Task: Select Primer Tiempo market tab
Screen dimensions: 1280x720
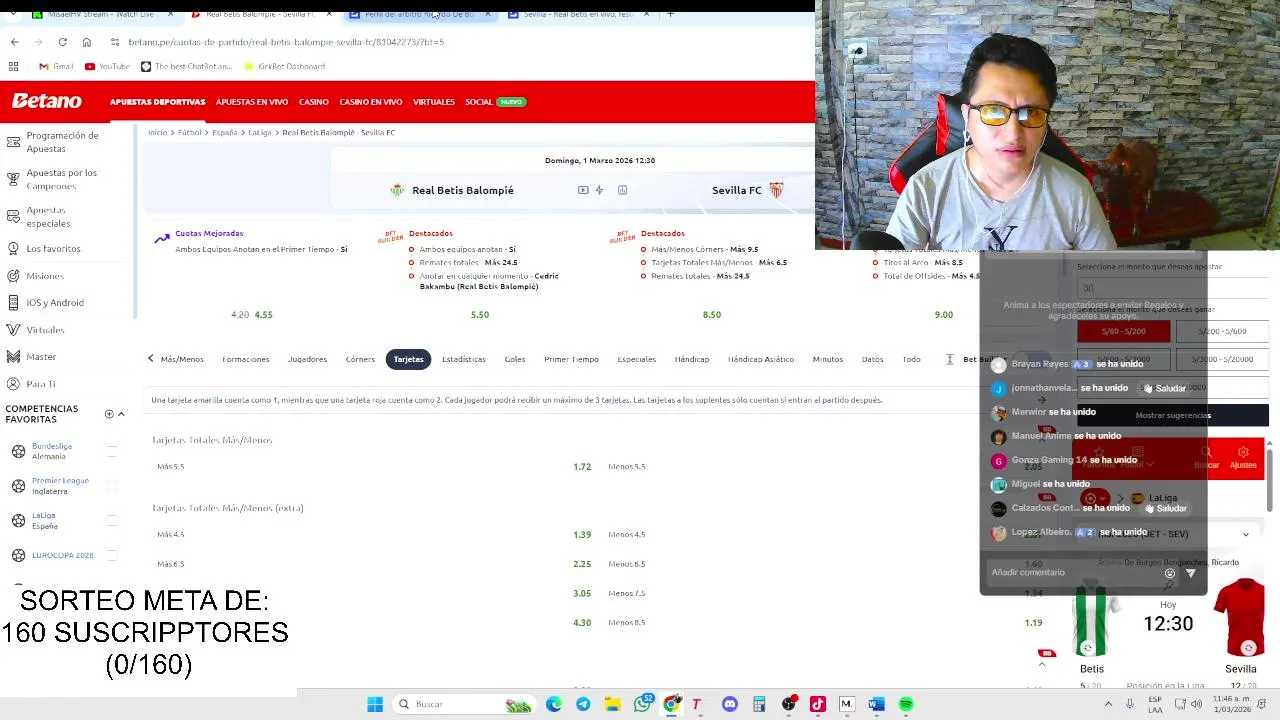Action: (x=571, y=359)
